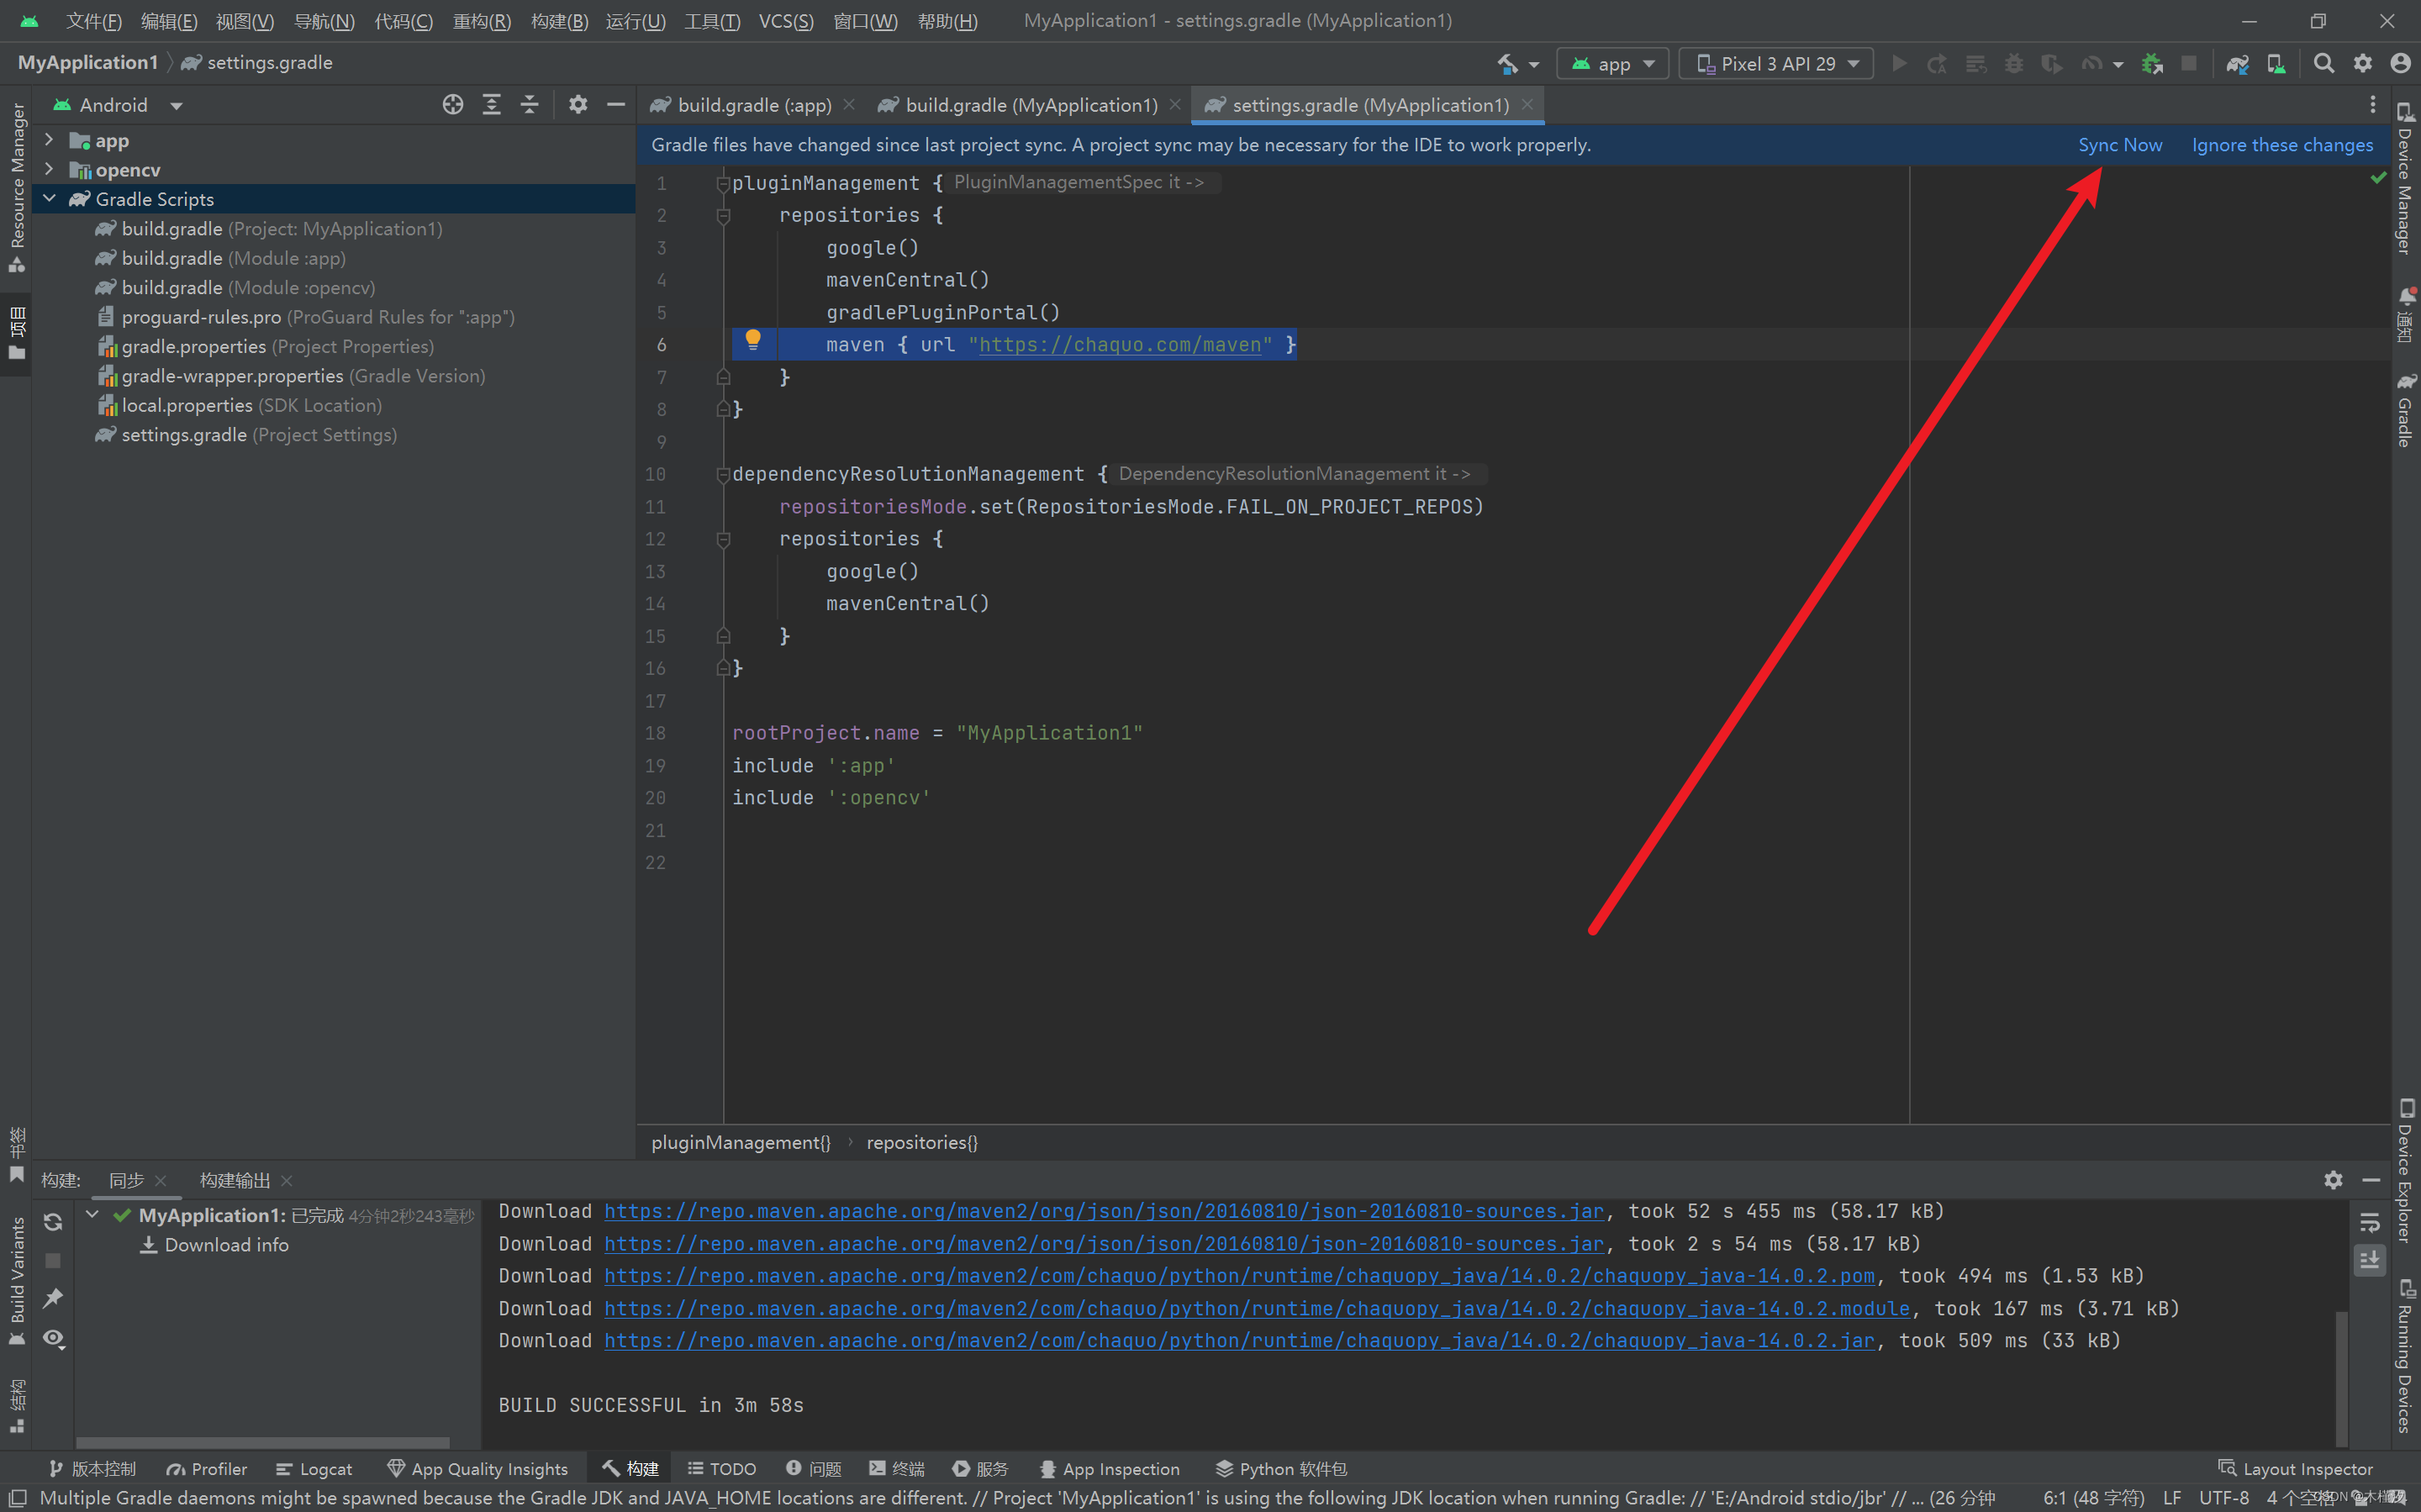Click the lightbulb intention icon on line 6
This screenshot has width=2421, height=1512.
click(x=753, y=340)
